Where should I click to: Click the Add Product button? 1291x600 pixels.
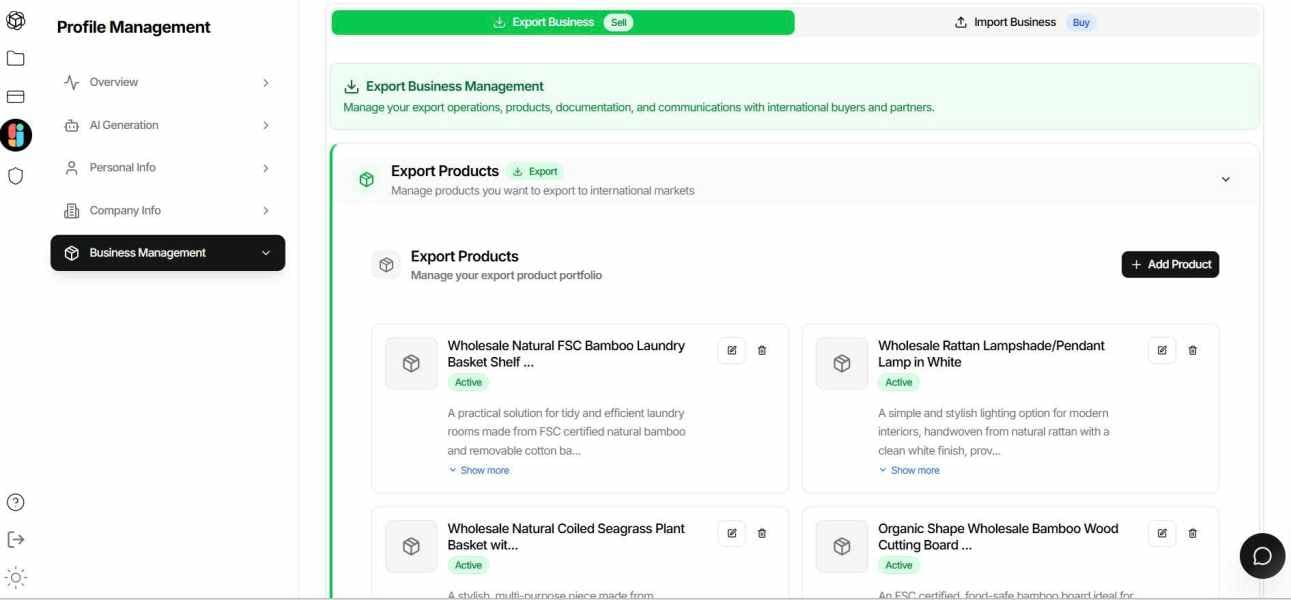(x=1170, y=264)
